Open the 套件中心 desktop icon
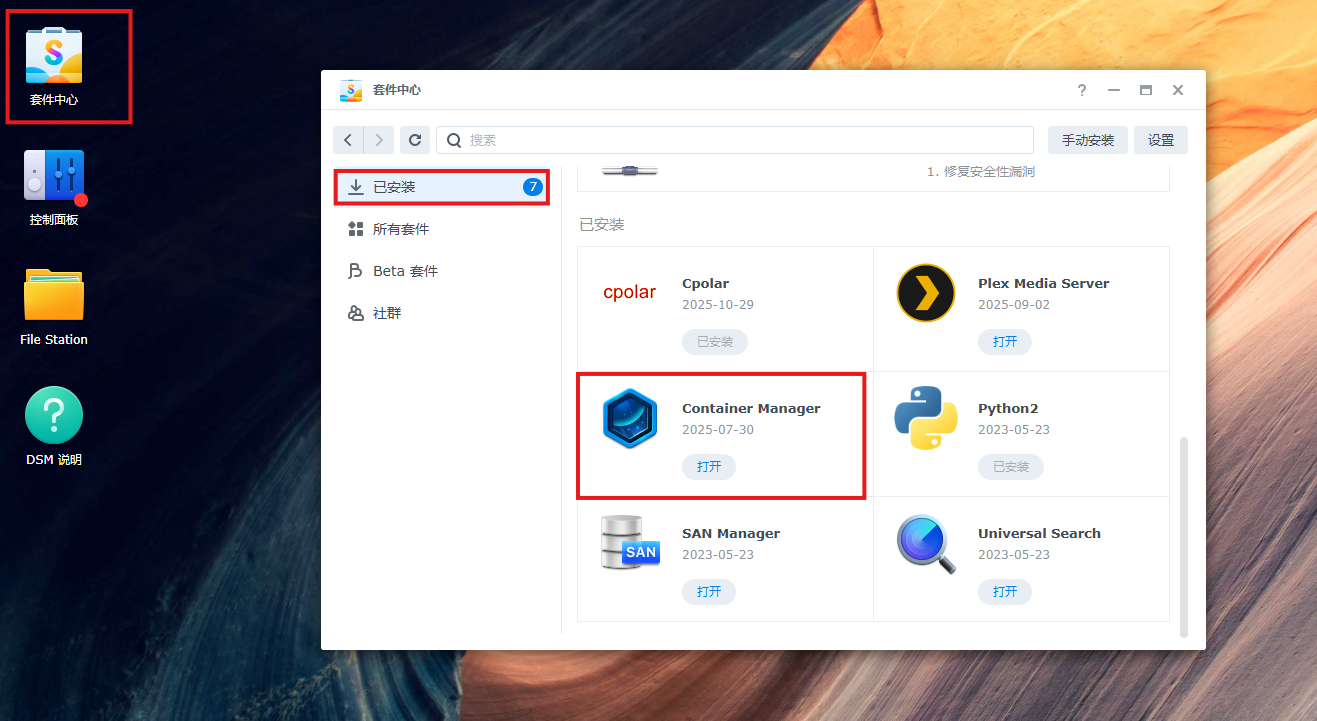This screenshot has width=1317, height=721. 54,58
